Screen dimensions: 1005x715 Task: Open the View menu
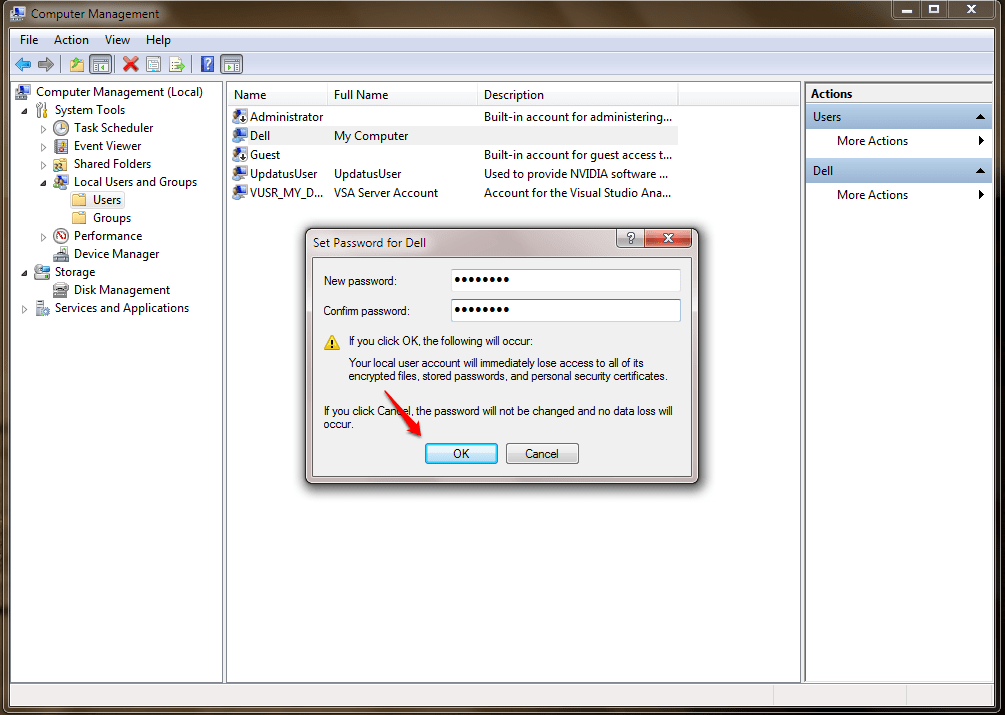[x=117, y=40]
